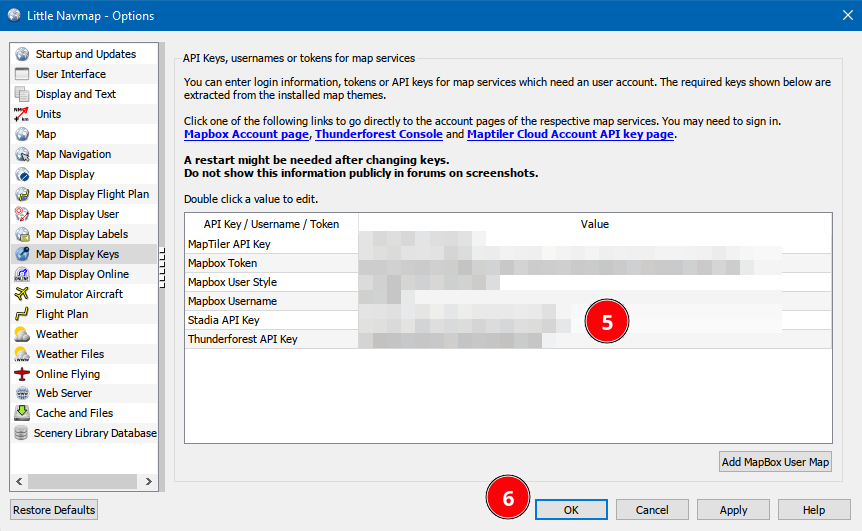Click the Map Display User icon
This screenshot has width=862, height=531.
point(22,214)
